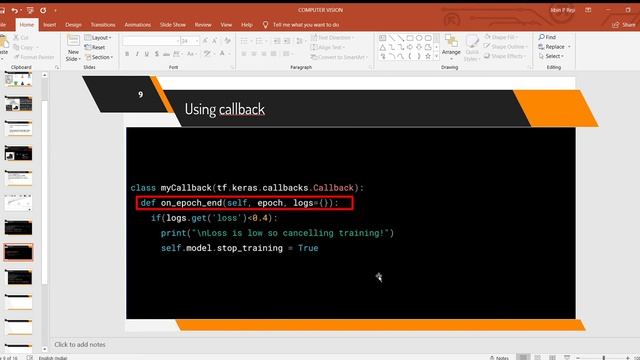Select the Right Brace shape
640x360 pixels.
[x=419, y=56]
